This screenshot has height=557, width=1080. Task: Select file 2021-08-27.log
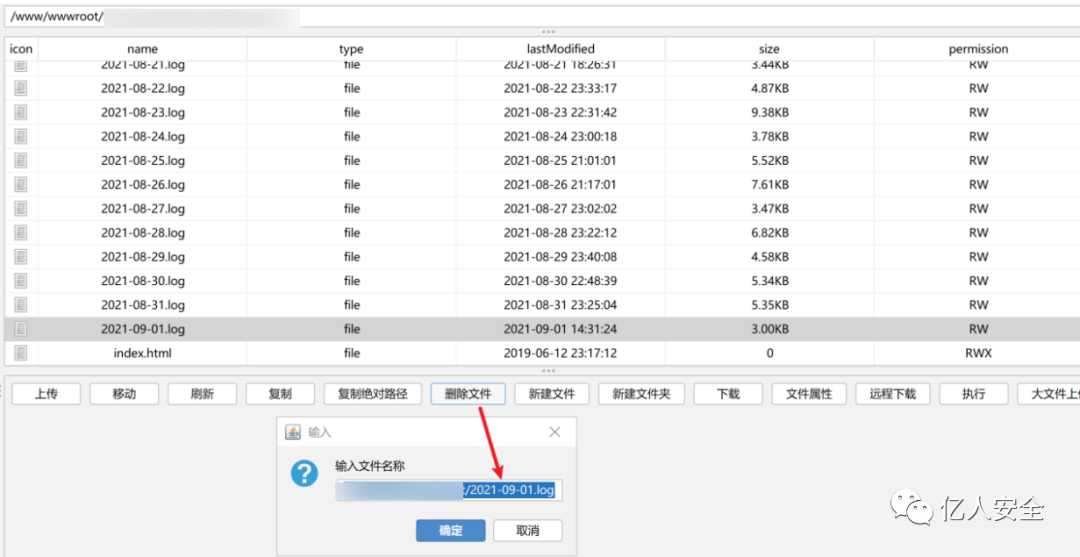click(143, 209)
